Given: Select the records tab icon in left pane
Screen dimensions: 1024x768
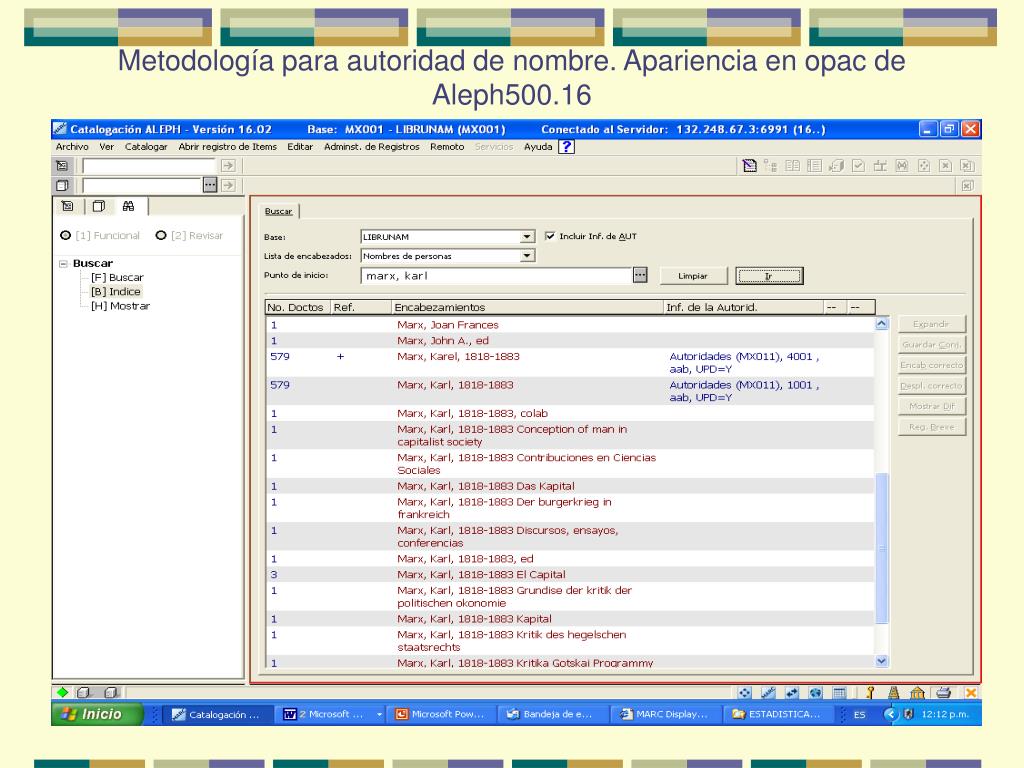Looking at the screenshot, I should tap(67, 206).
